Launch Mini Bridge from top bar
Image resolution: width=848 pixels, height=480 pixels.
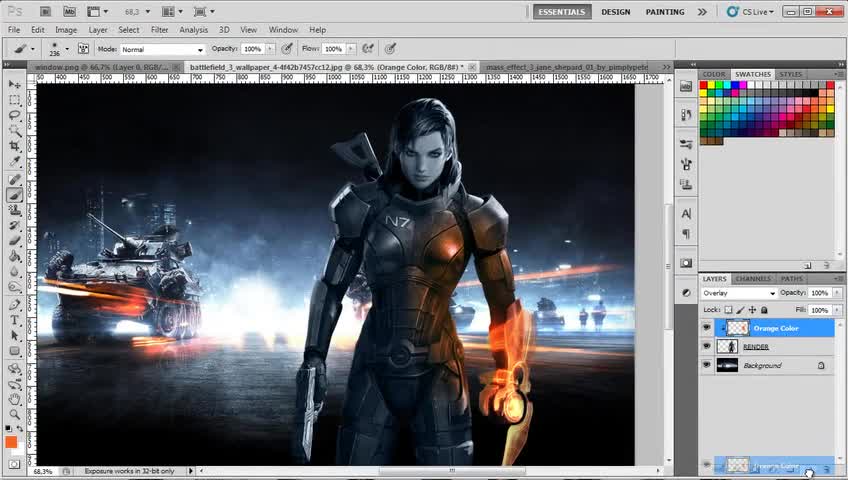click(x=69, y=12)
